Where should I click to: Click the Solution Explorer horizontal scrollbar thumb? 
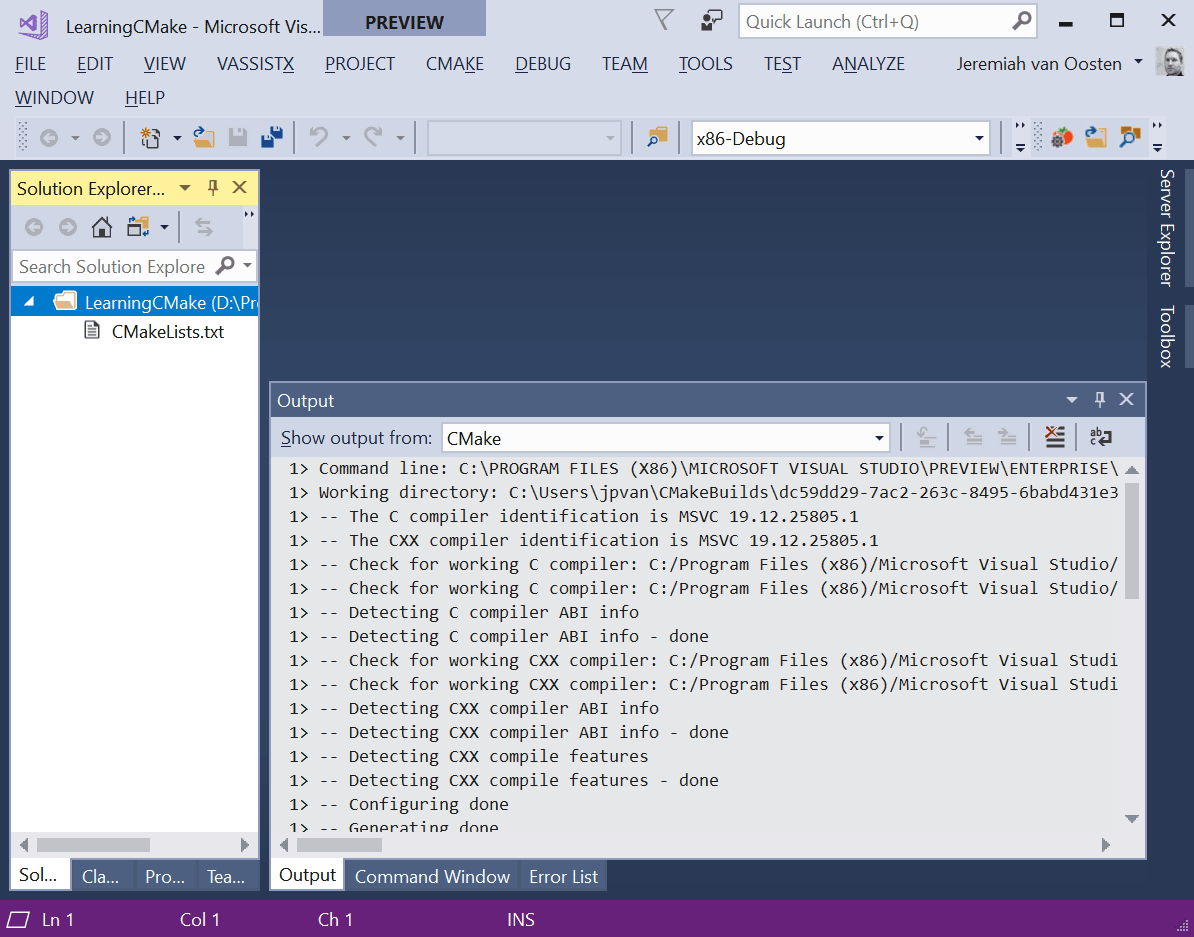coord(93,845)
